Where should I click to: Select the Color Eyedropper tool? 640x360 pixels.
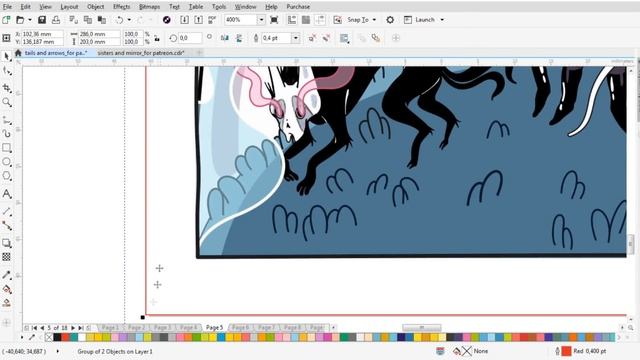coord(7,275)
